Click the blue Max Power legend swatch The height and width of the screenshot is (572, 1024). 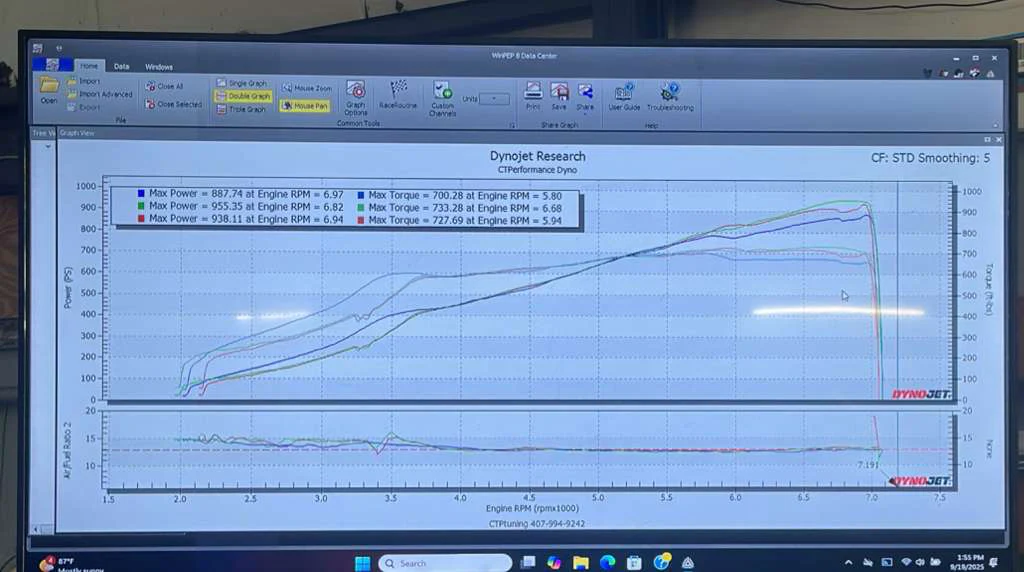[x=140, y=194]
